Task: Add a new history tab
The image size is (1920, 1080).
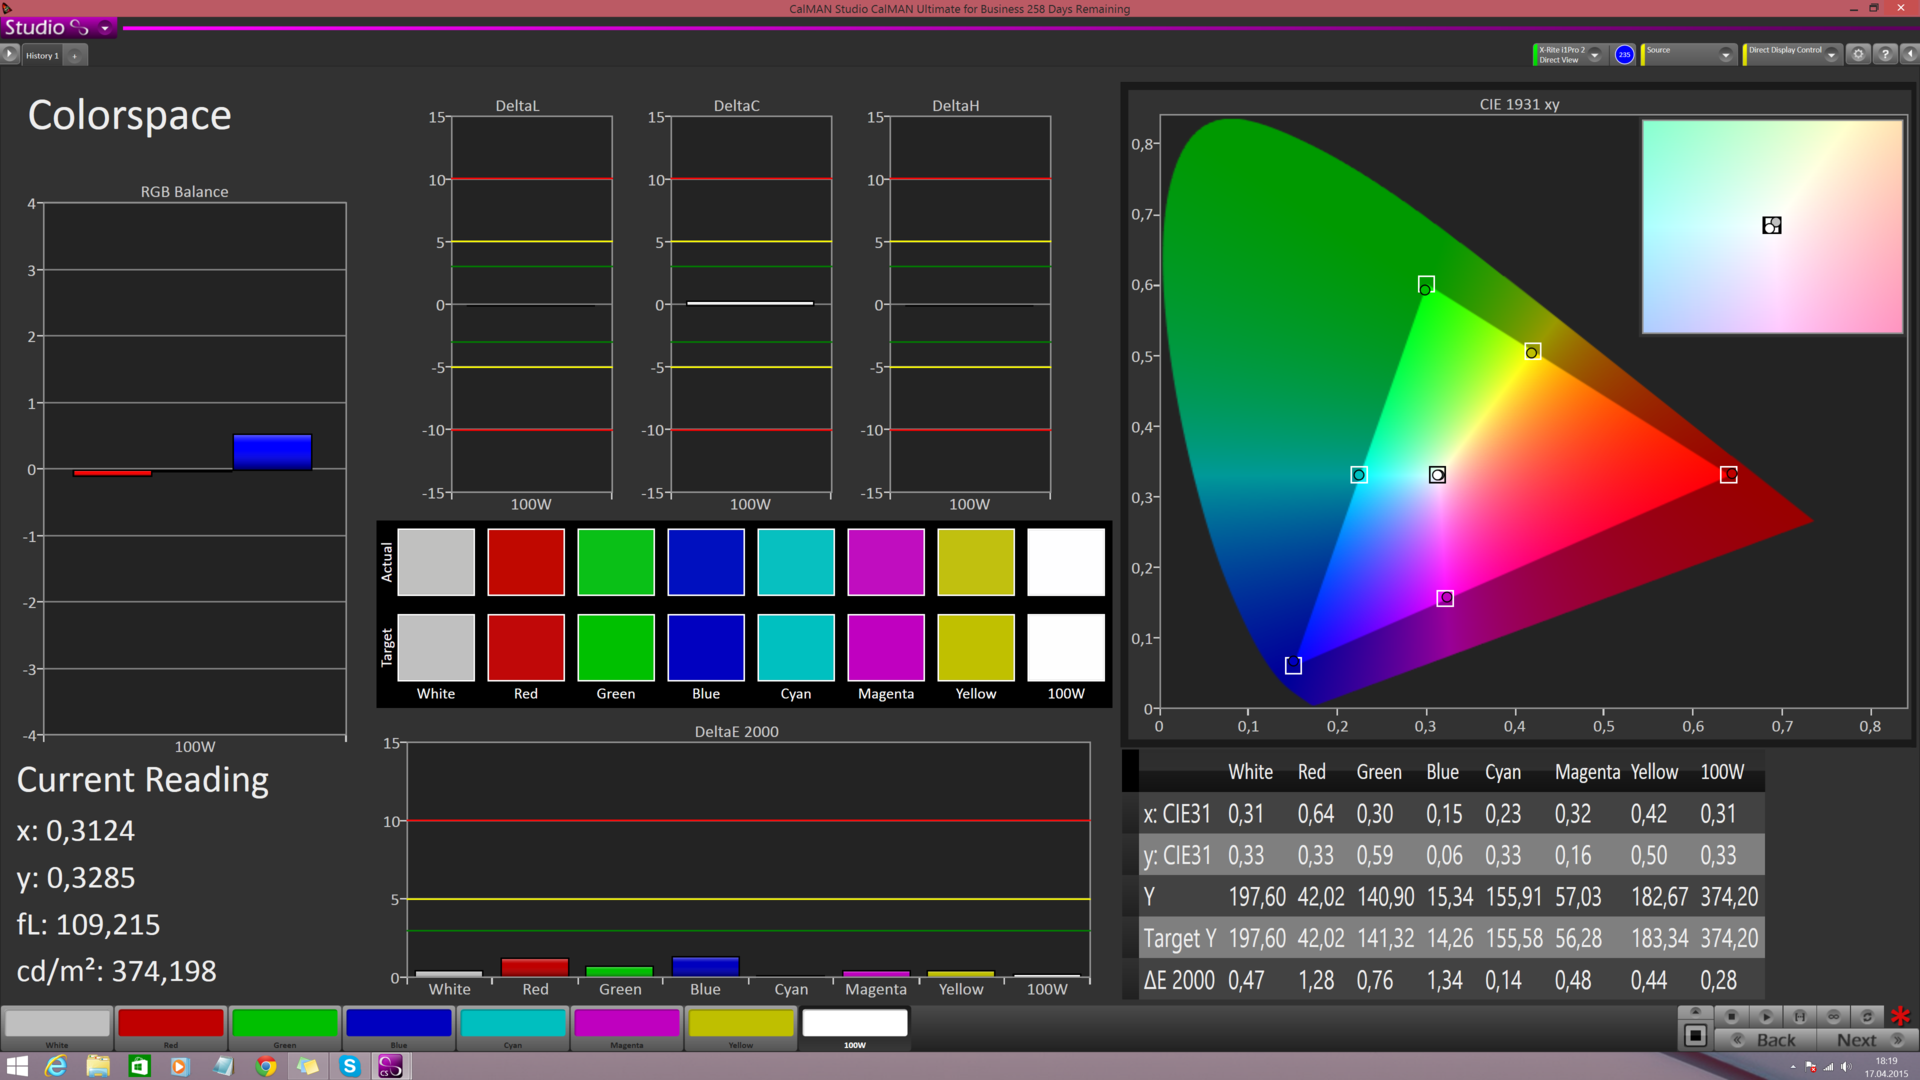Action: (x=75, y=56)
